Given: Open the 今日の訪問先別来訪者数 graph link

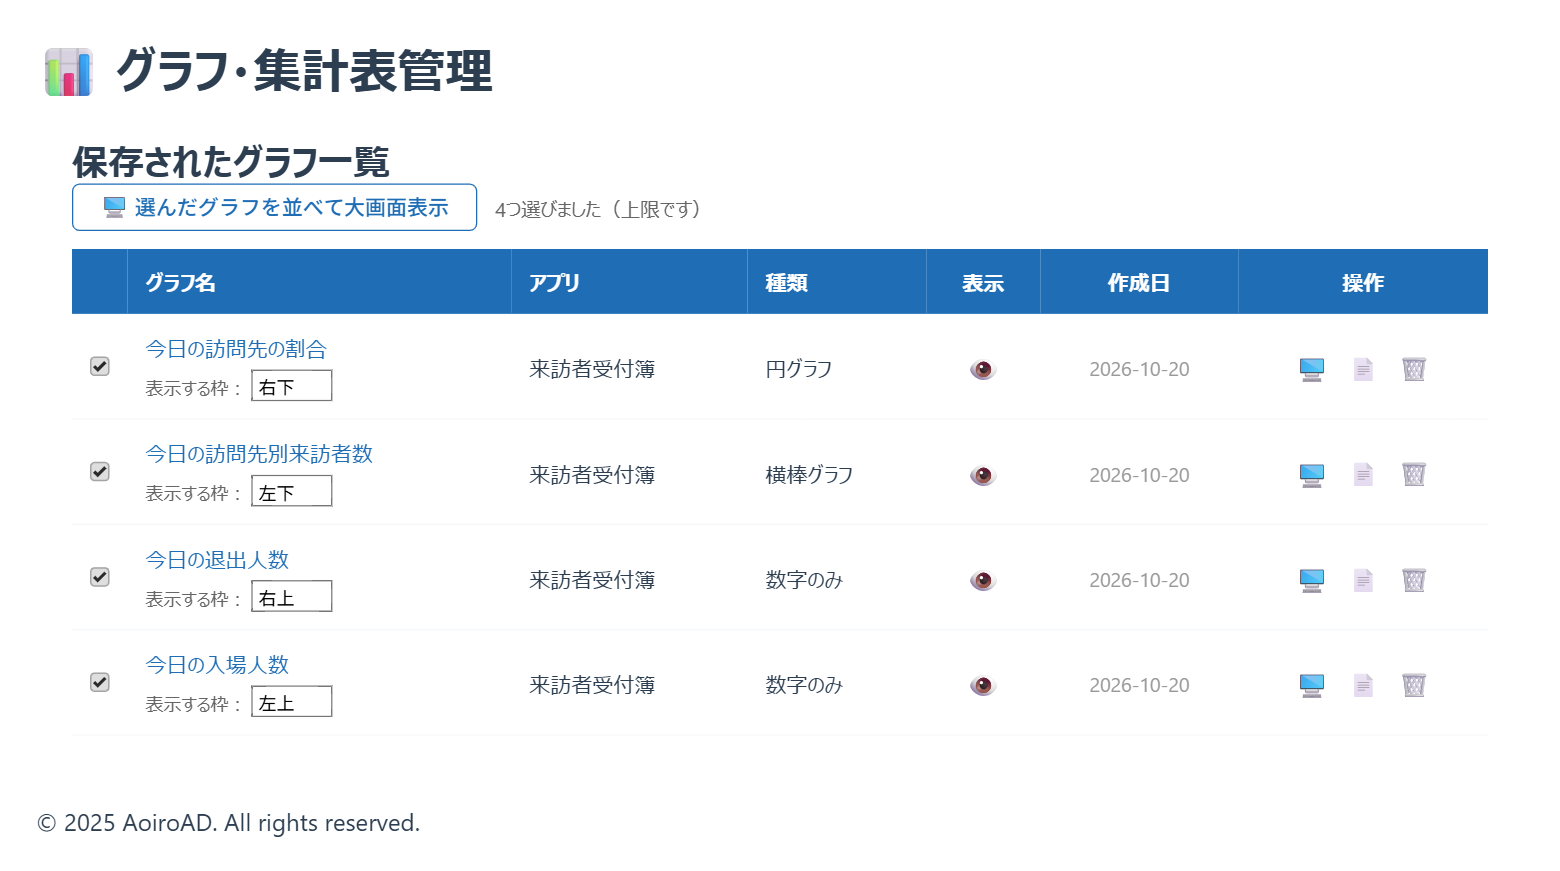Looking at the screenshot, I should coord(259,454).
